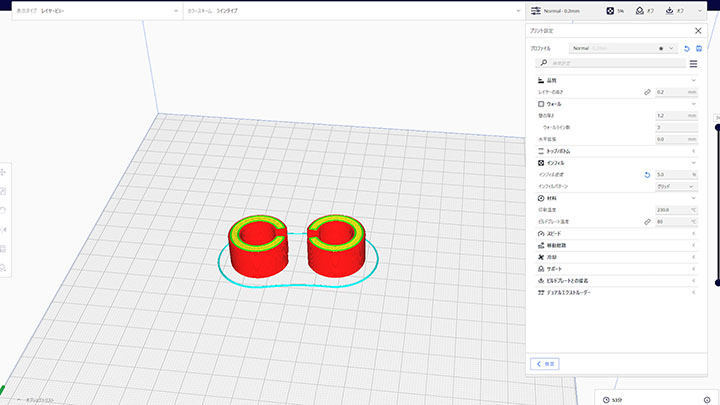
Task: Click the Walls (ウォール) section icon
Action: 541,104
